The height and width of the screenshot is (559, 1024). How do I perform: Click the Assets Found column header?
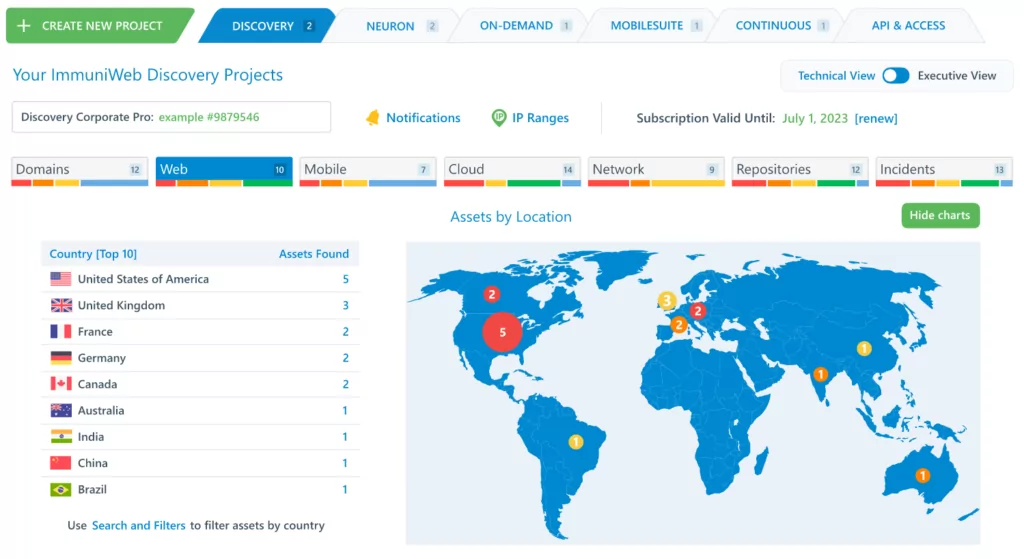[x=313, y=253]
